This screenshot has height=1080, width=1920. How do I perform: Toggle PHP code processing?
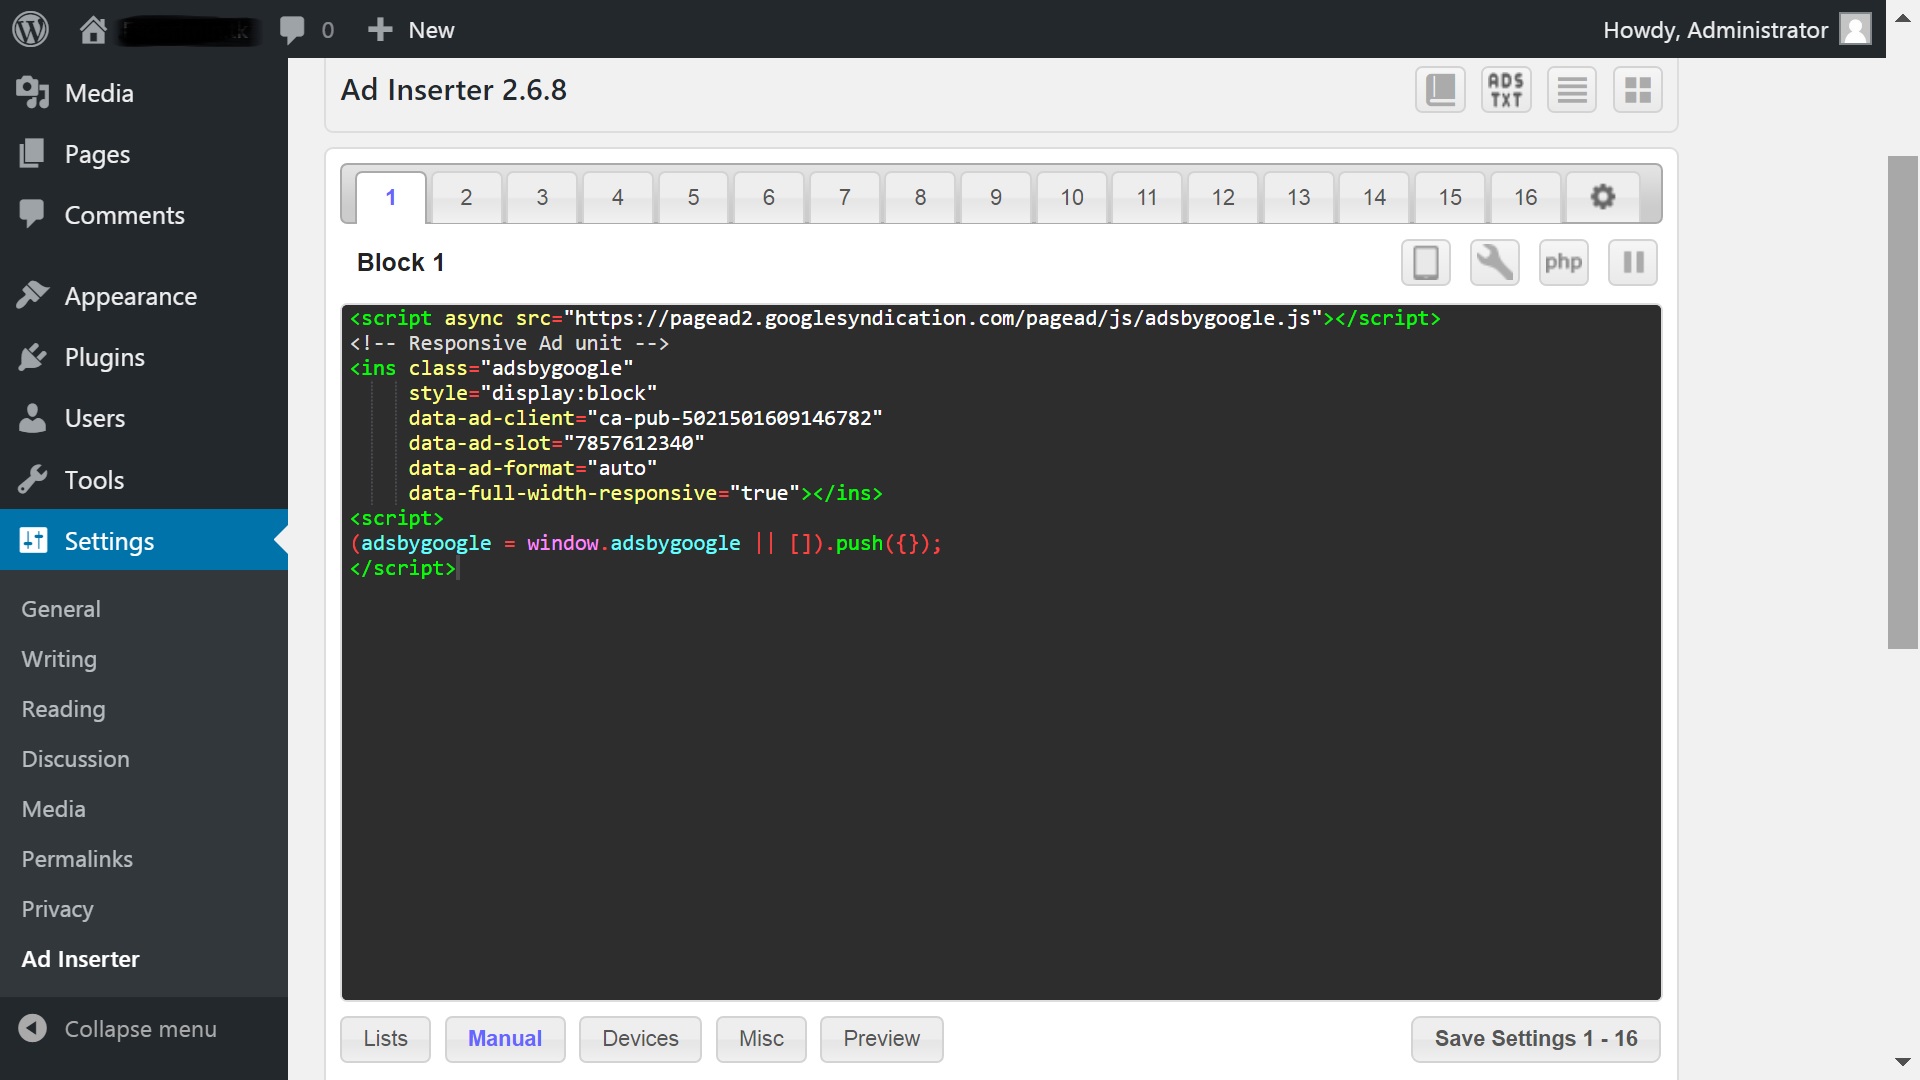[1564, 263]
